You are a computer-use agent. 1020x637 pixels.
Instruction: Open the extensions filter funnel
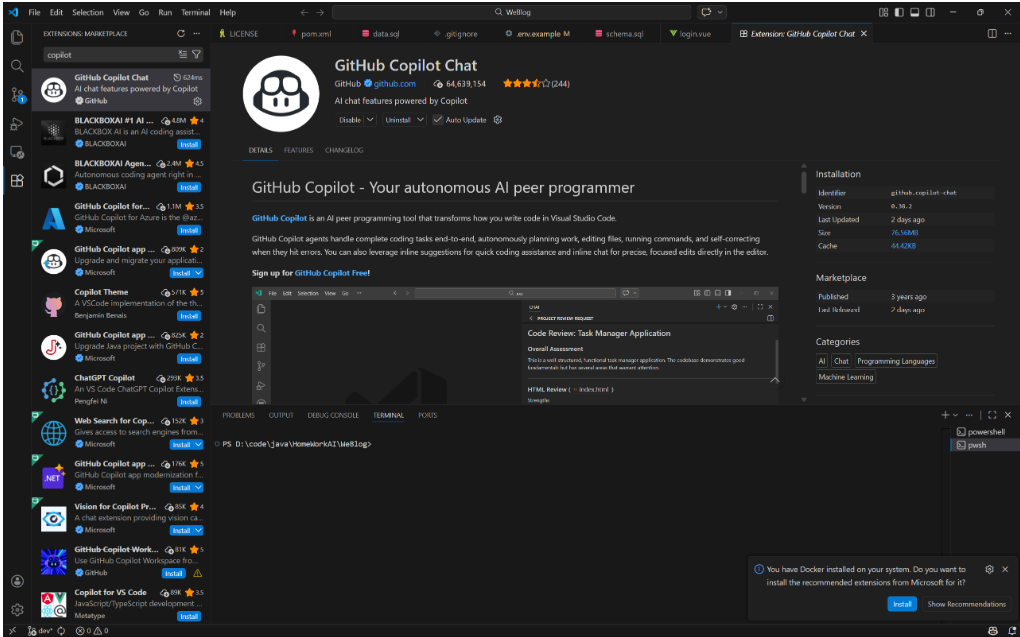[x=196, y=55]
